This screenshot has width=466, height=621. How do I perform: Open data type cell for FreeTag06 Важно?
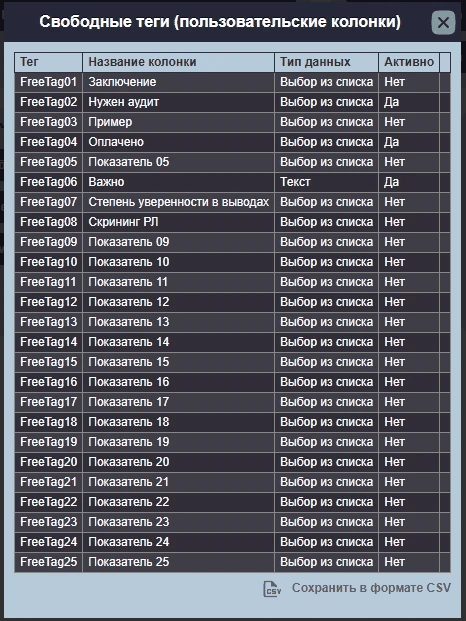coord(326,182)
